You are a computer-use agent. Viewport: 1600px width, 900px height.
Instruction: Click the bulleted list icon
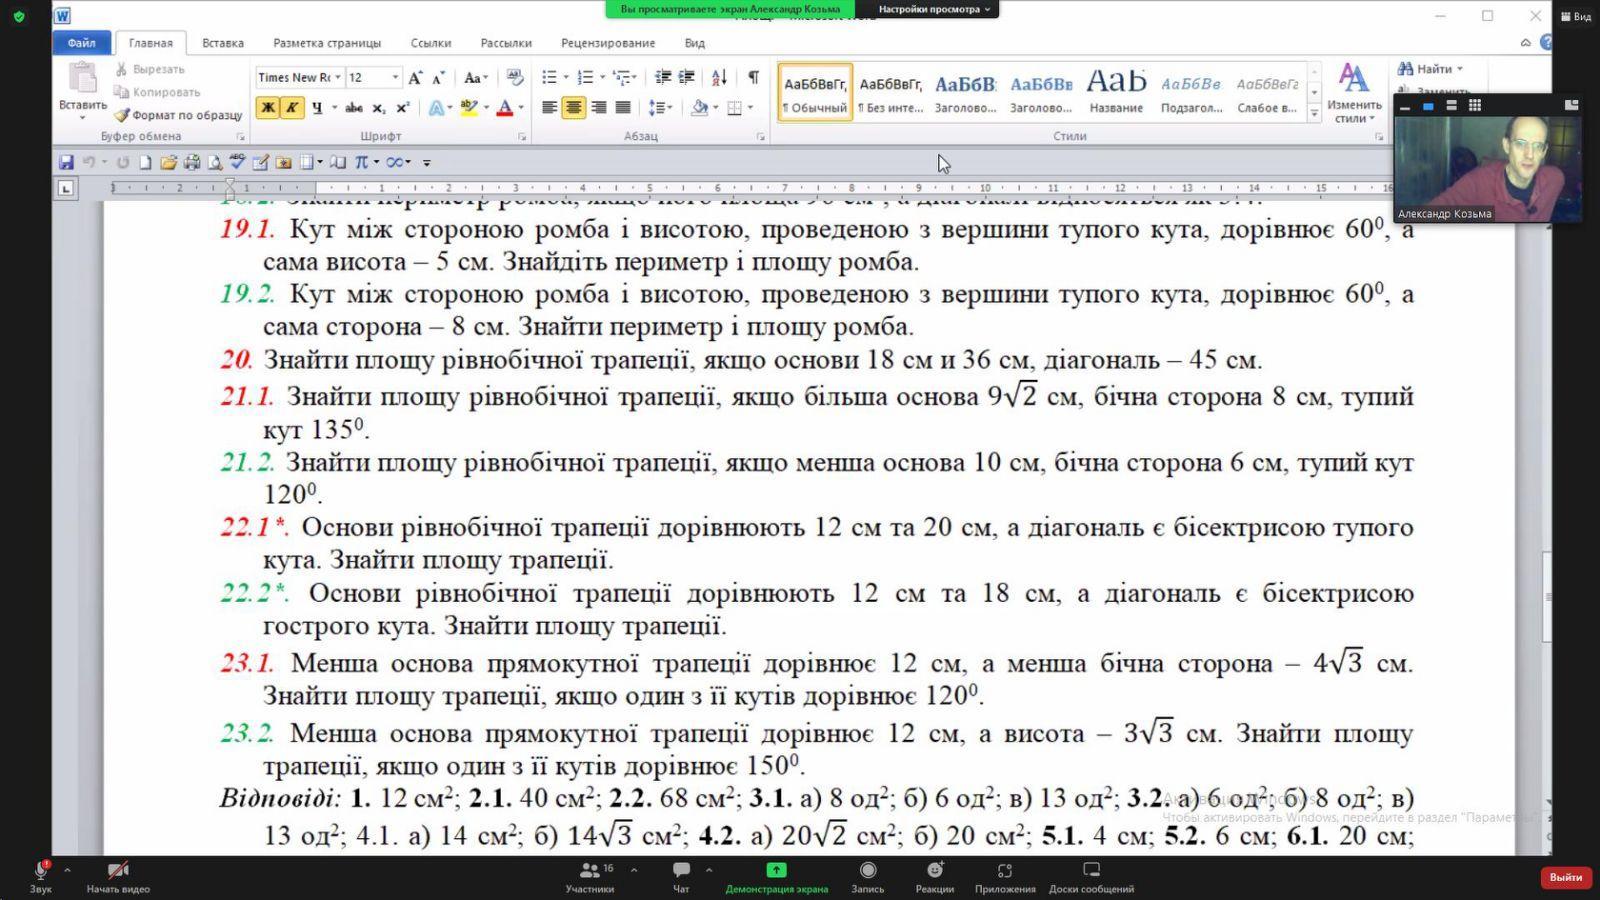(x=549, y=77)
